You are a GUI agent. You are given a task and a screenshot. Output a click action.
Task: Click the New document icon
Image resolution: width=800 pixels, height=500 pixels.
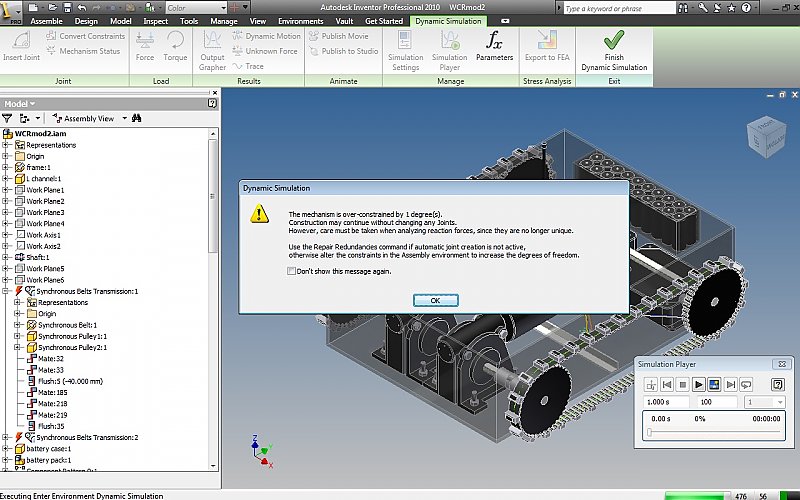click(x=33, y=8)
